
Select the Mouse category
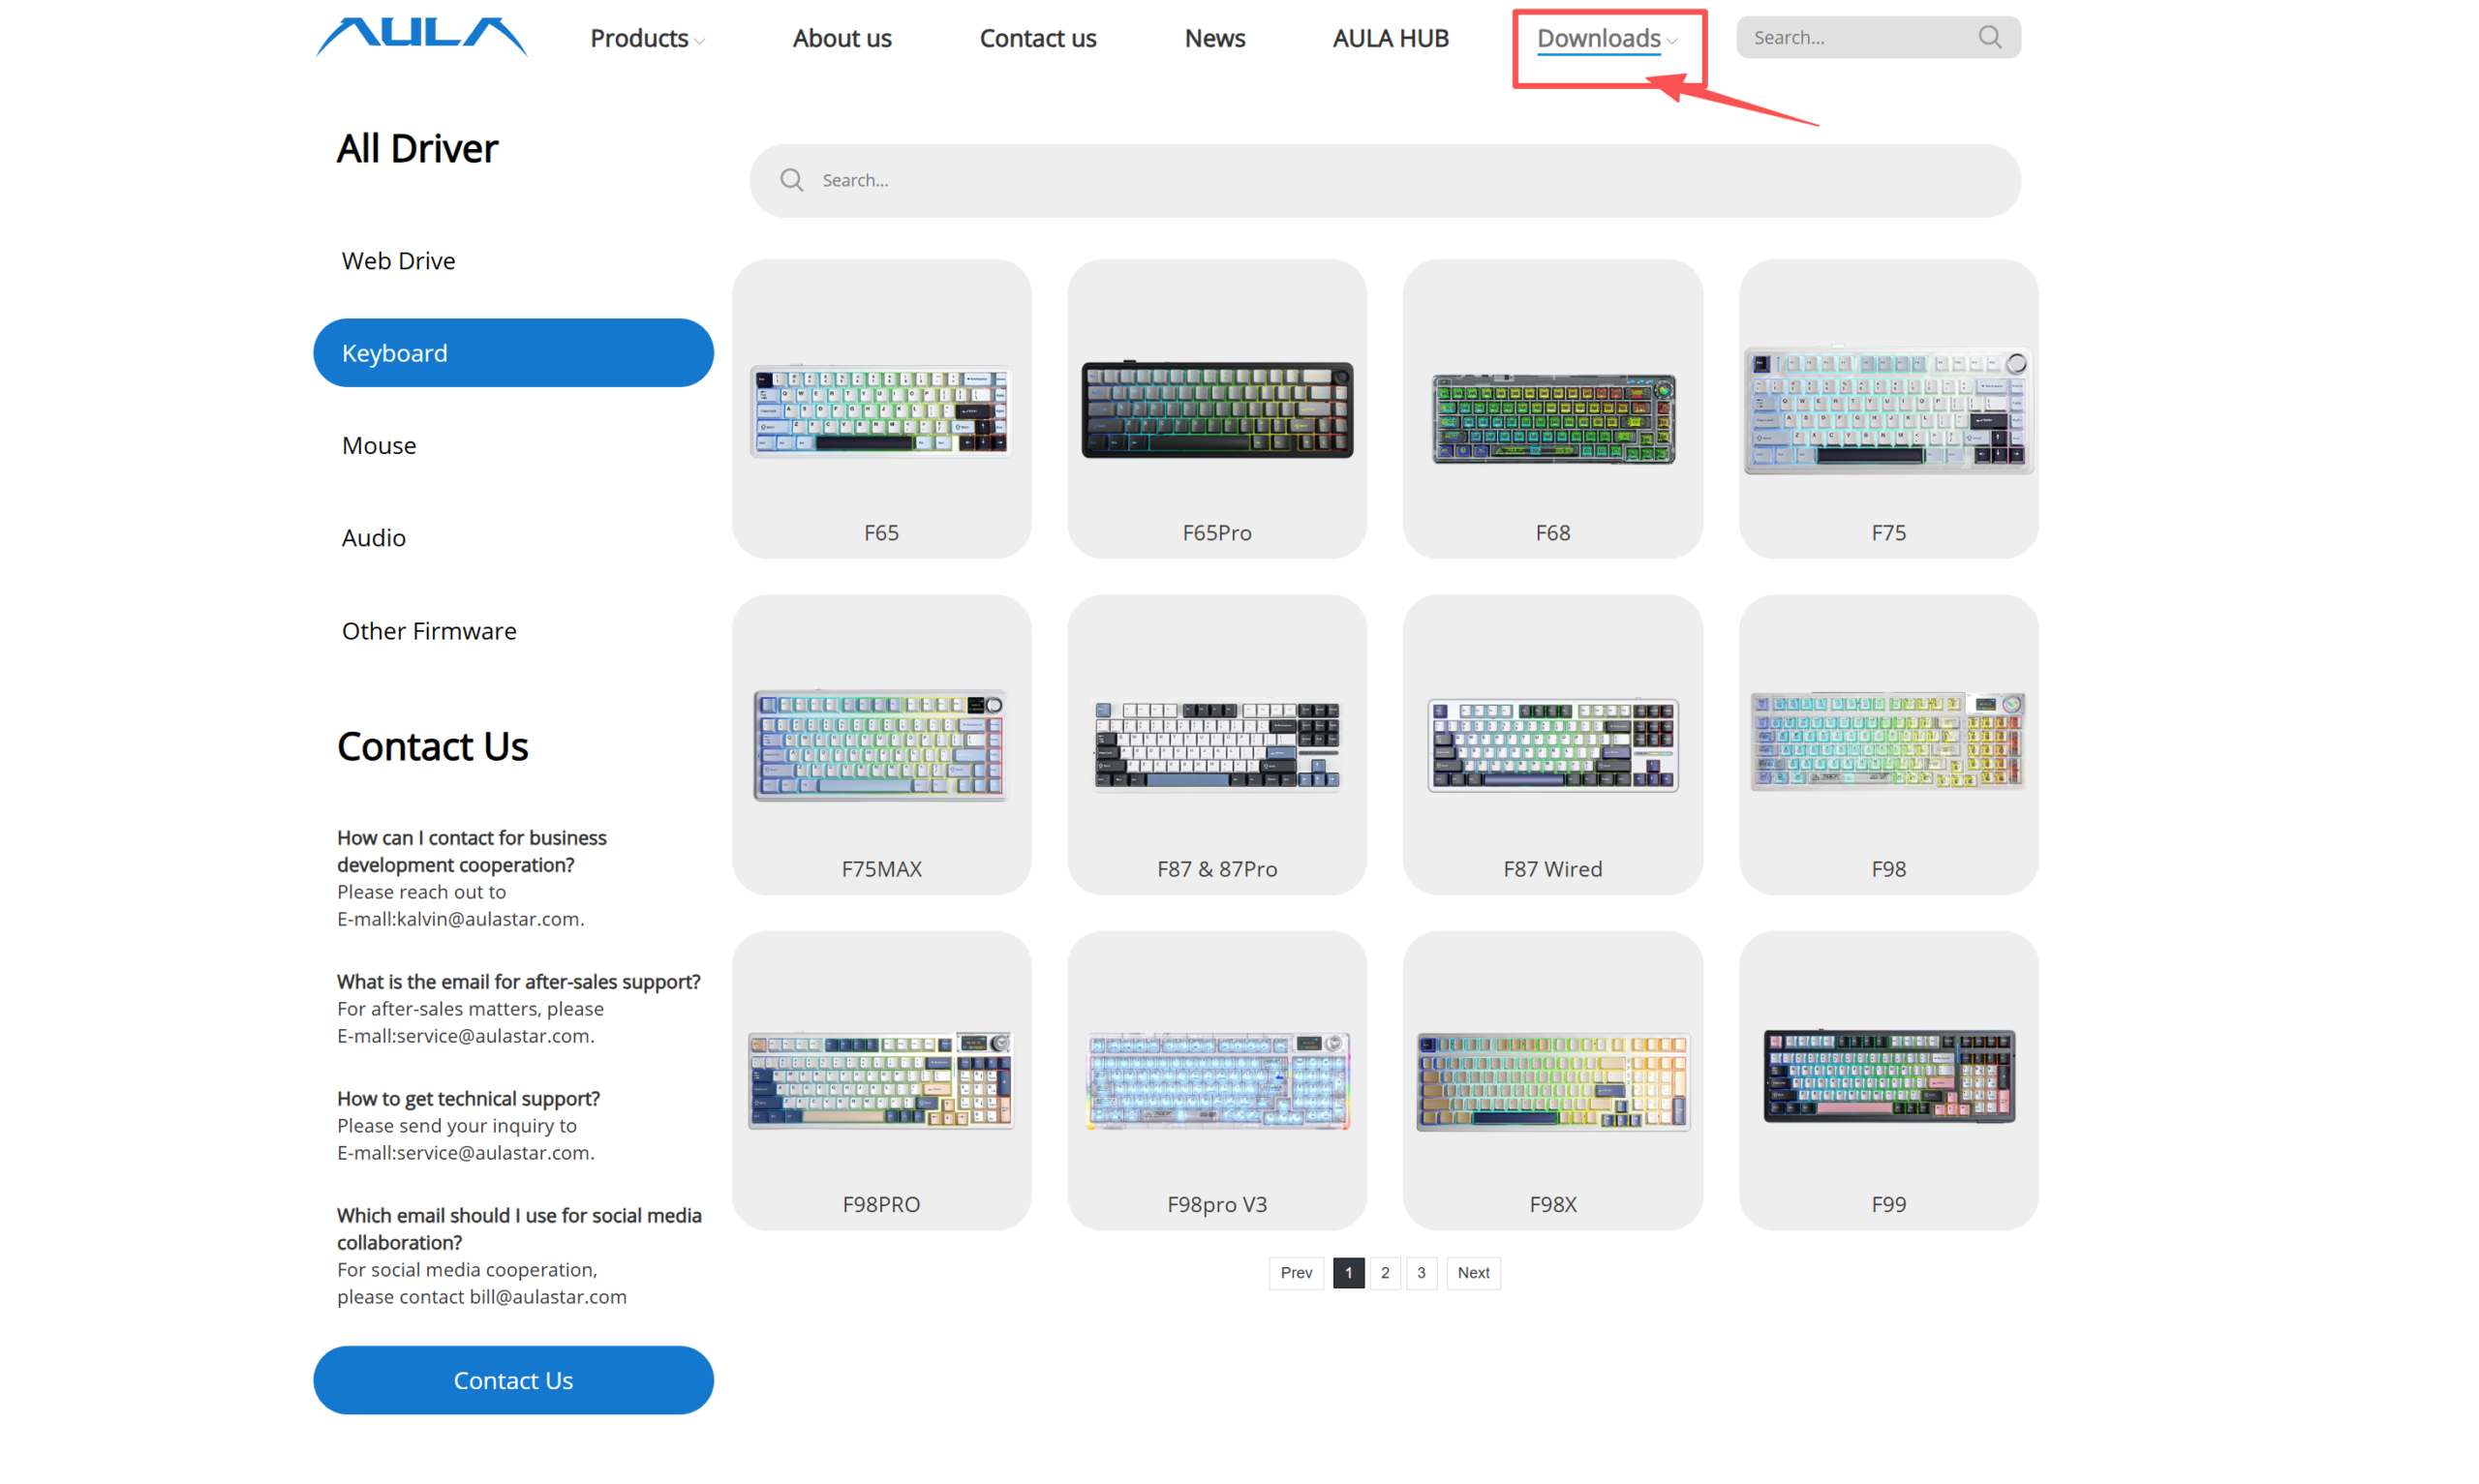[x=379, y=445]
